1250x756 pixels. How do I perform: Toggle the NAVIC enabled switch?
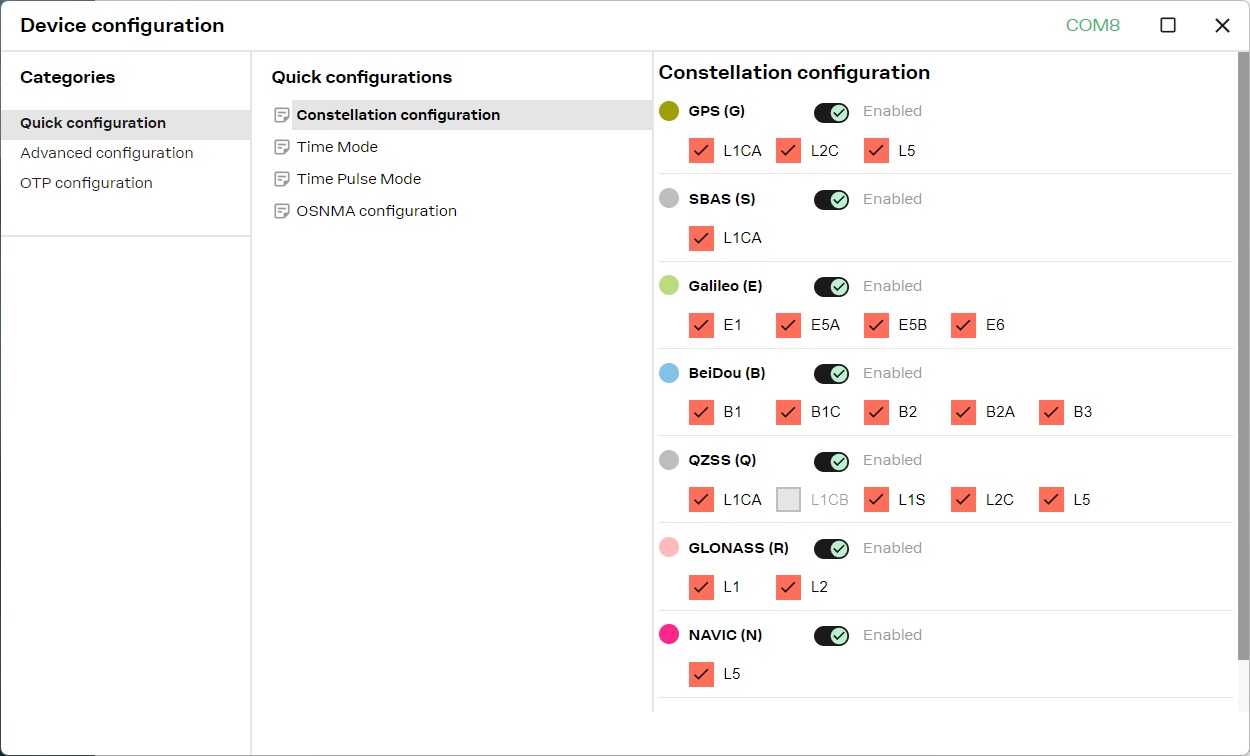831,635
